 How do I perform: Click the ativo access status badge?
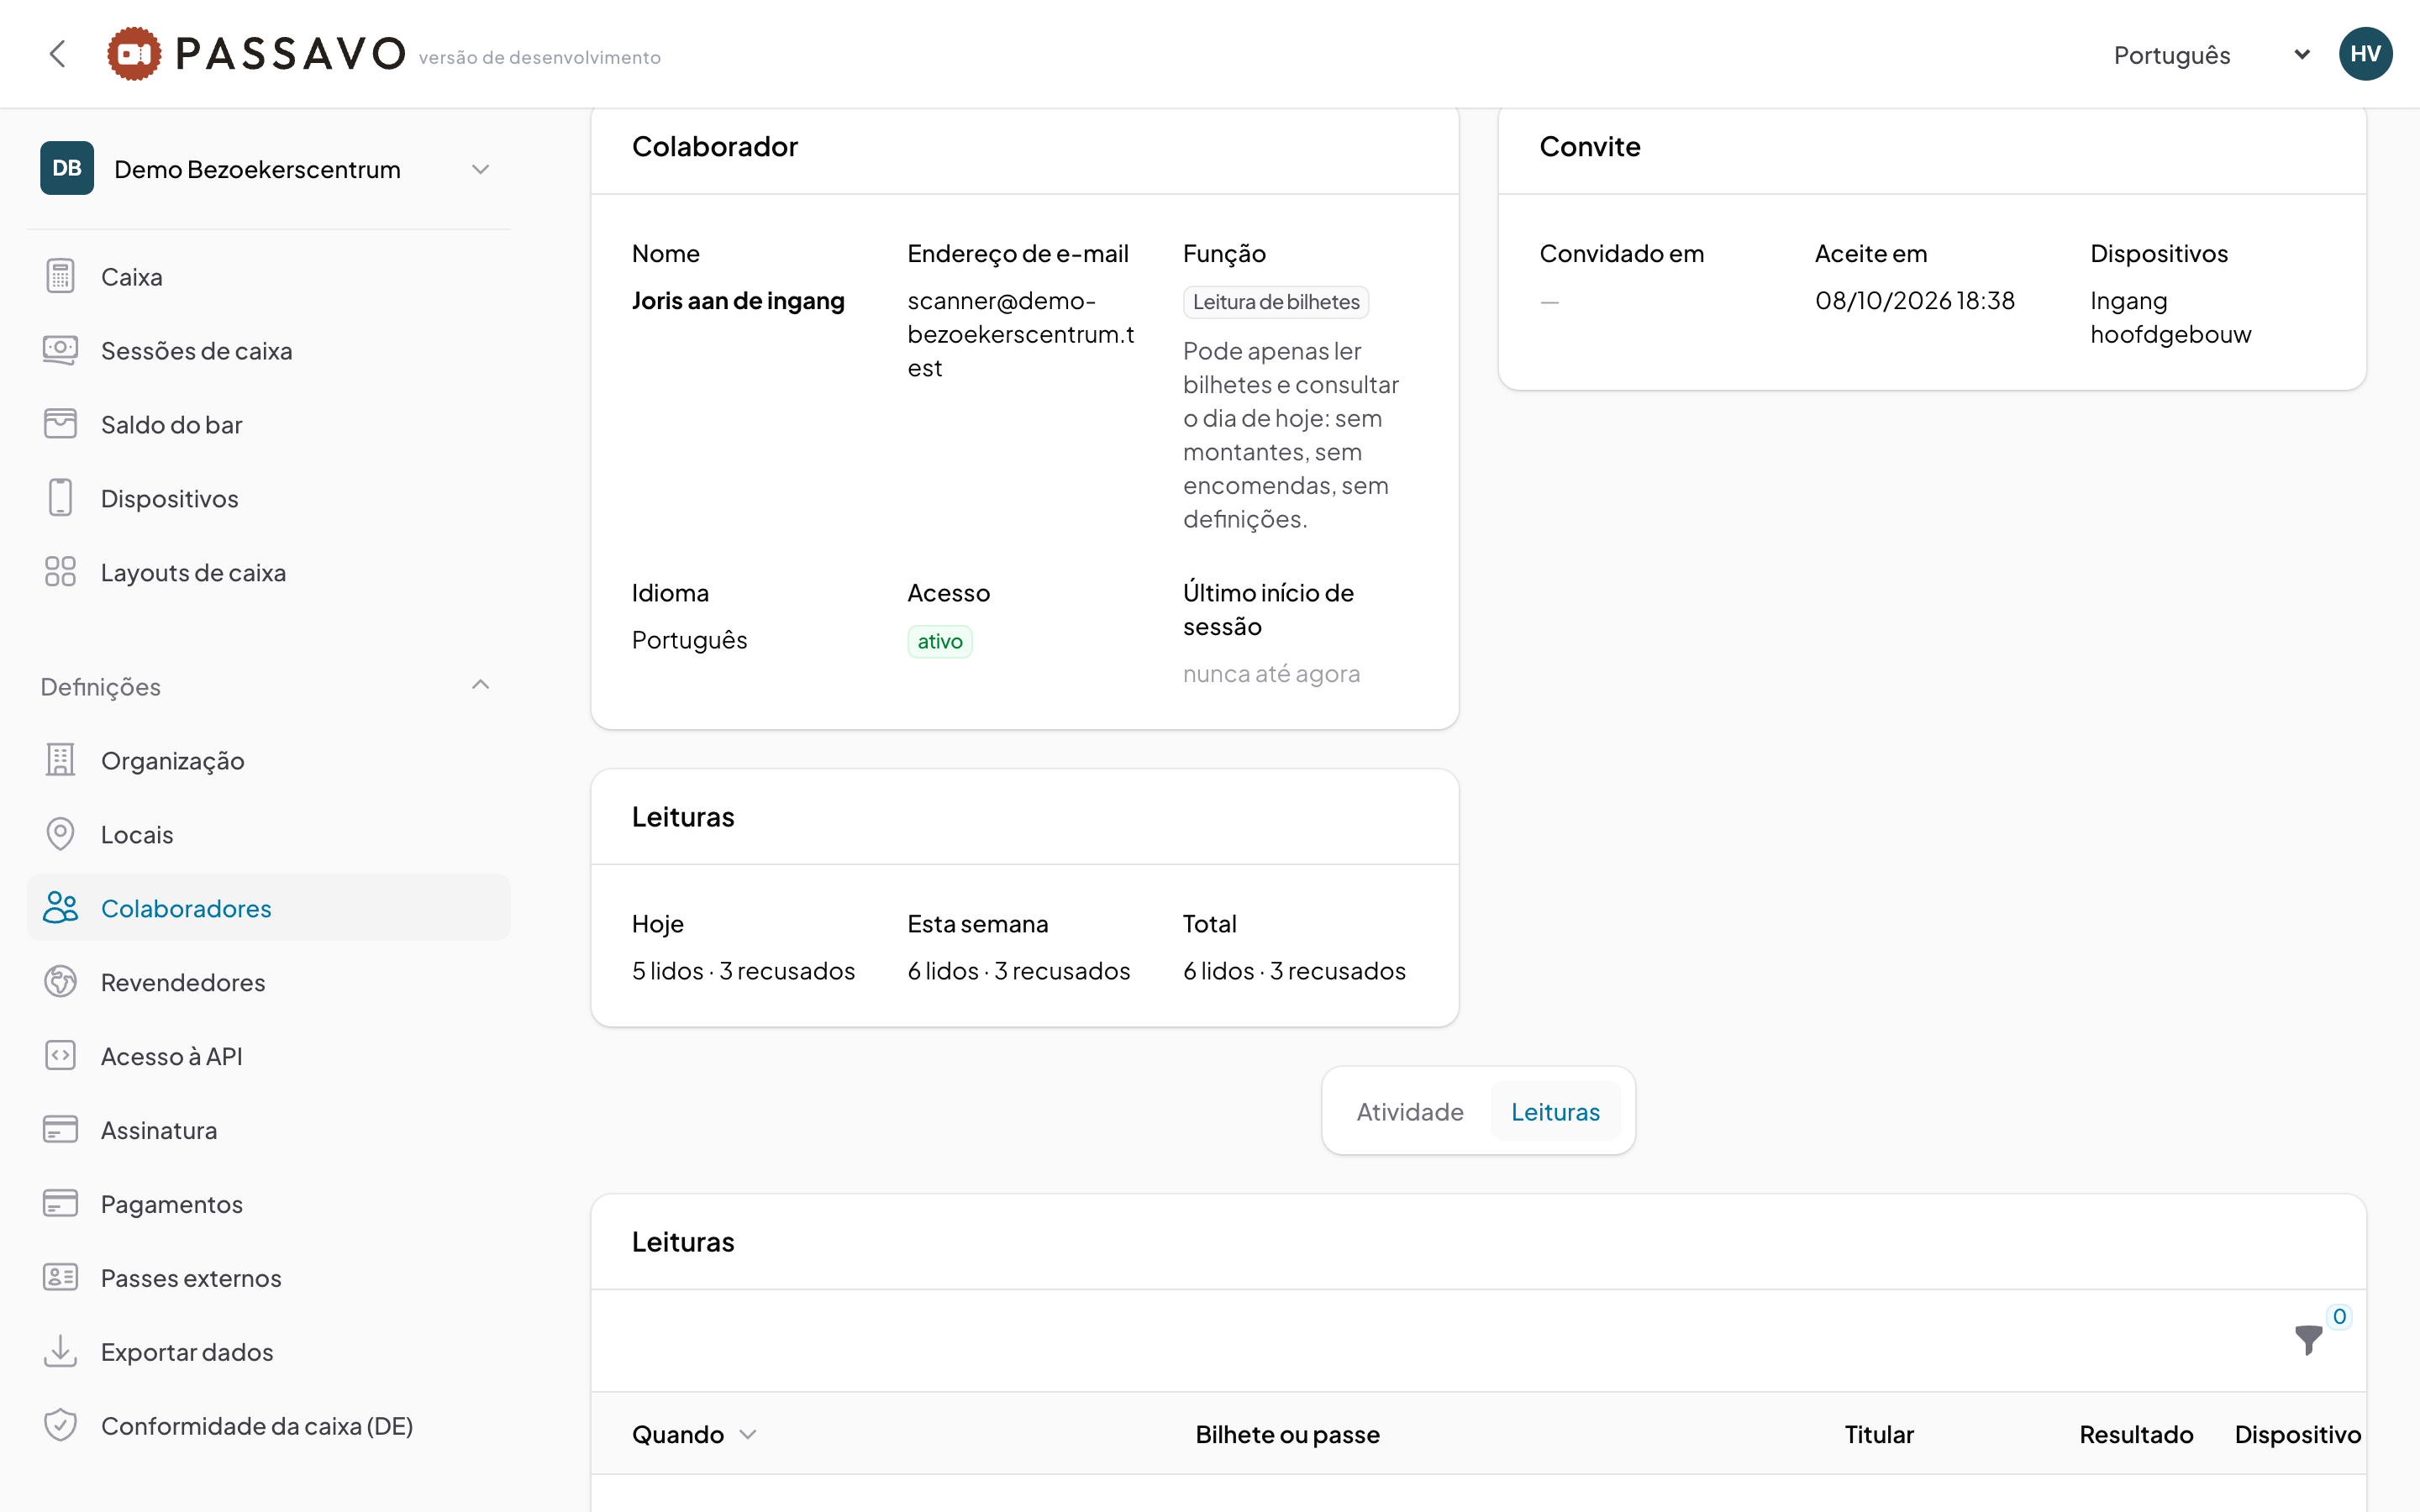click(x=940, y=641)
